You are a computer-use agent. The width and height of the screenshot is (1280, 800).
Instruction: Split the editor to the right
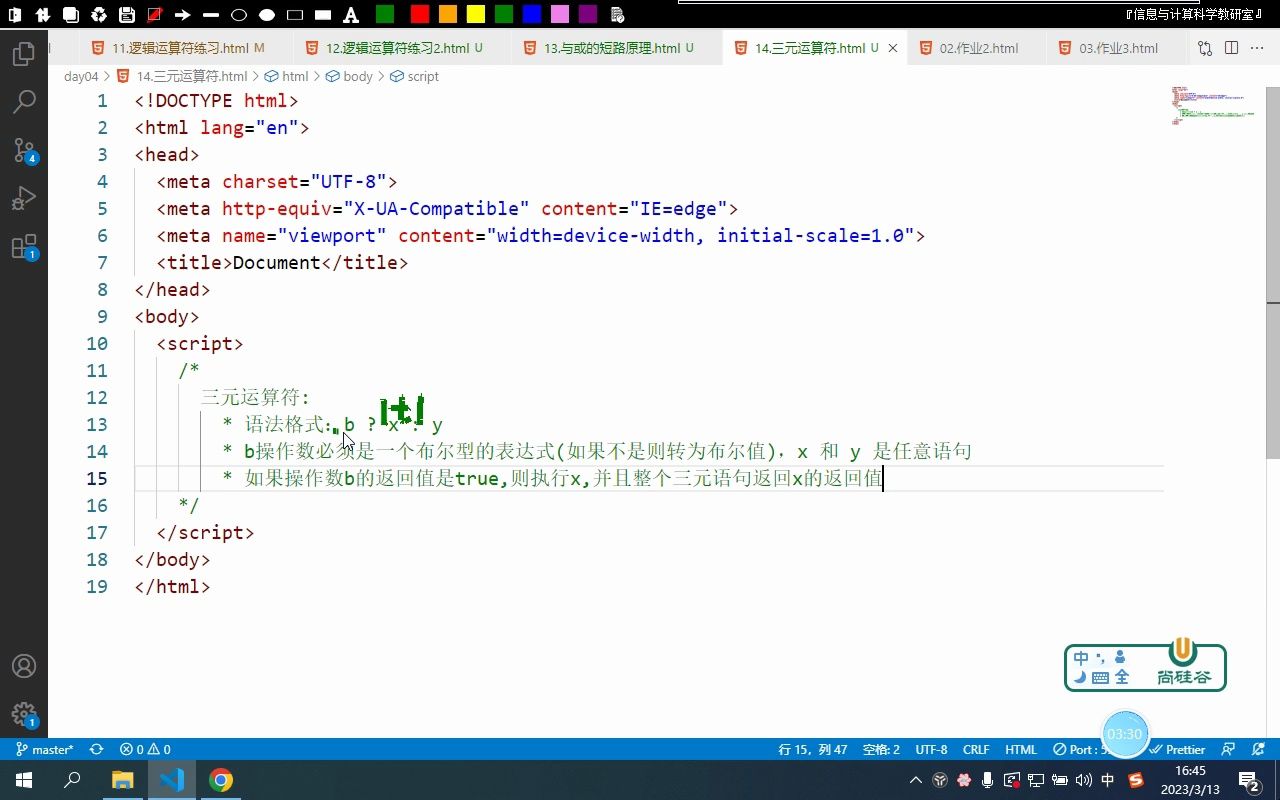[x=1231, y=48]
